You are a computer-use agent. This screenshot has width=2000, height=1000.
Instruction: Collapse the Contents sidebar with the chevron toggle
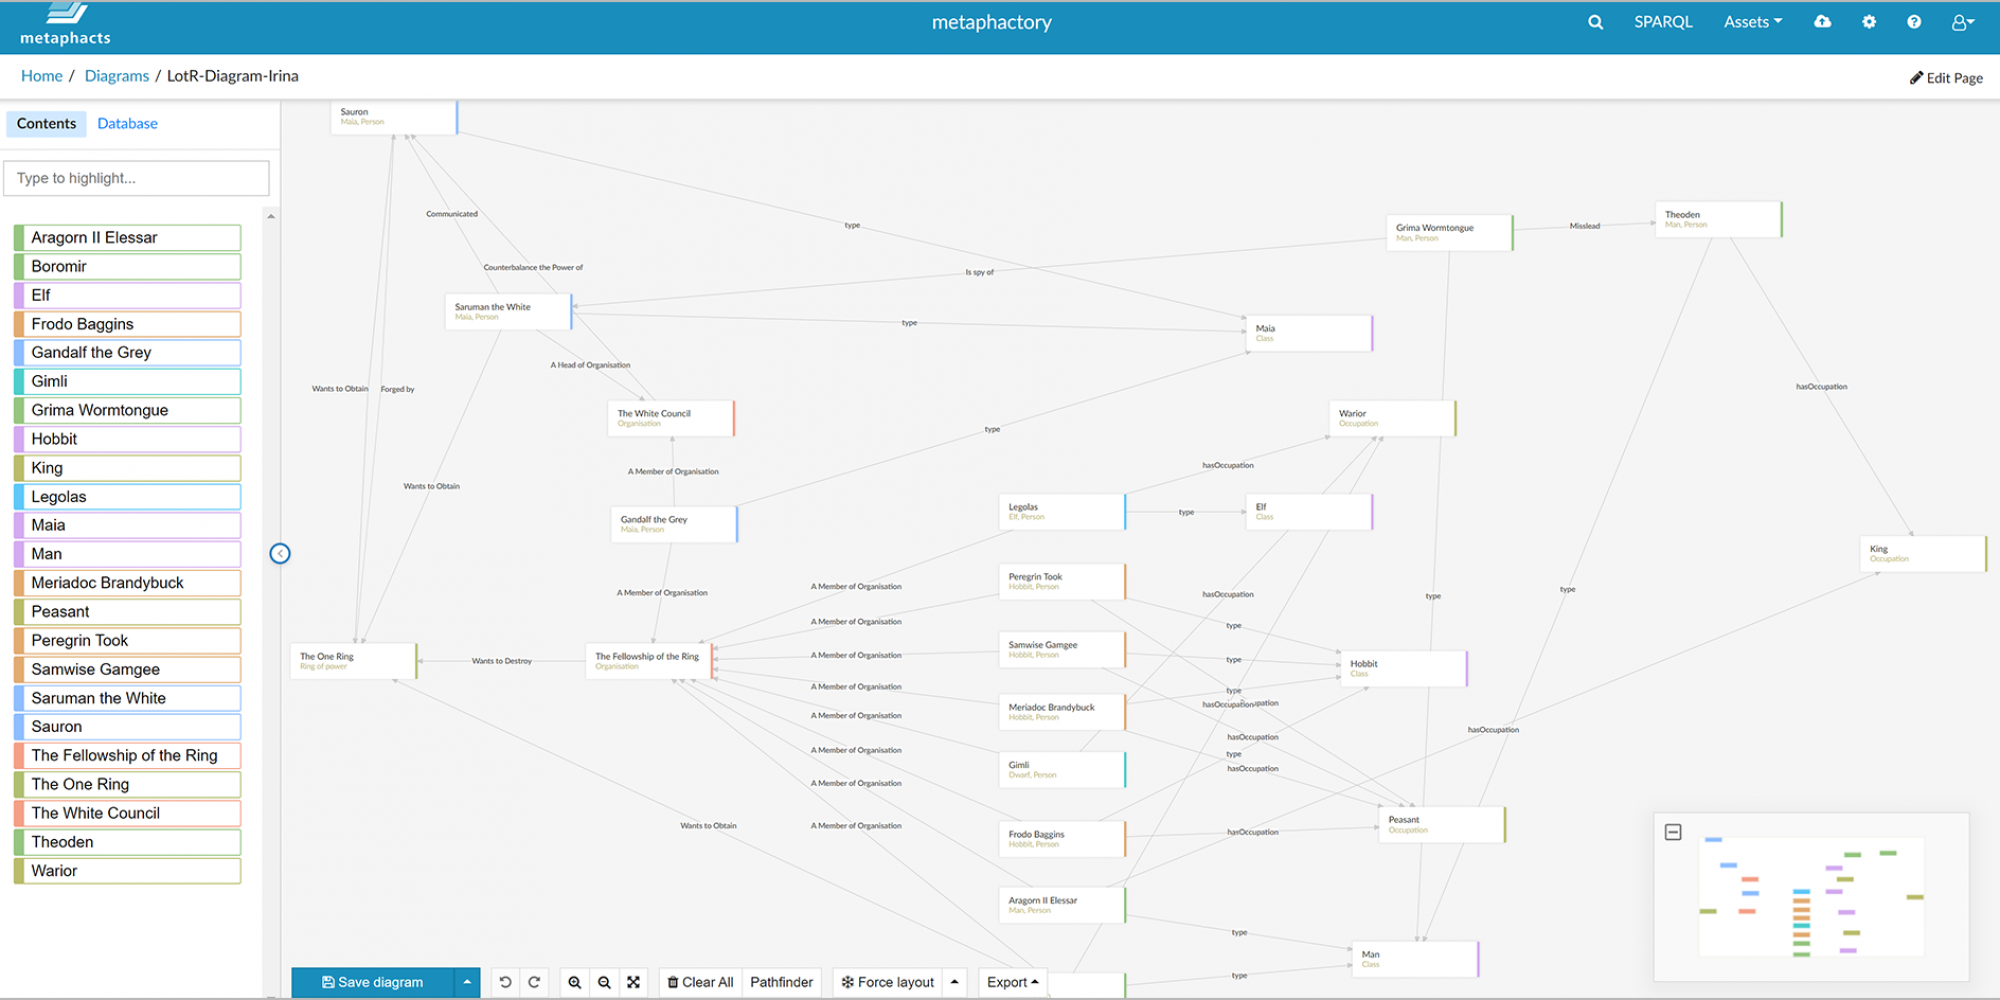(280, 553)
